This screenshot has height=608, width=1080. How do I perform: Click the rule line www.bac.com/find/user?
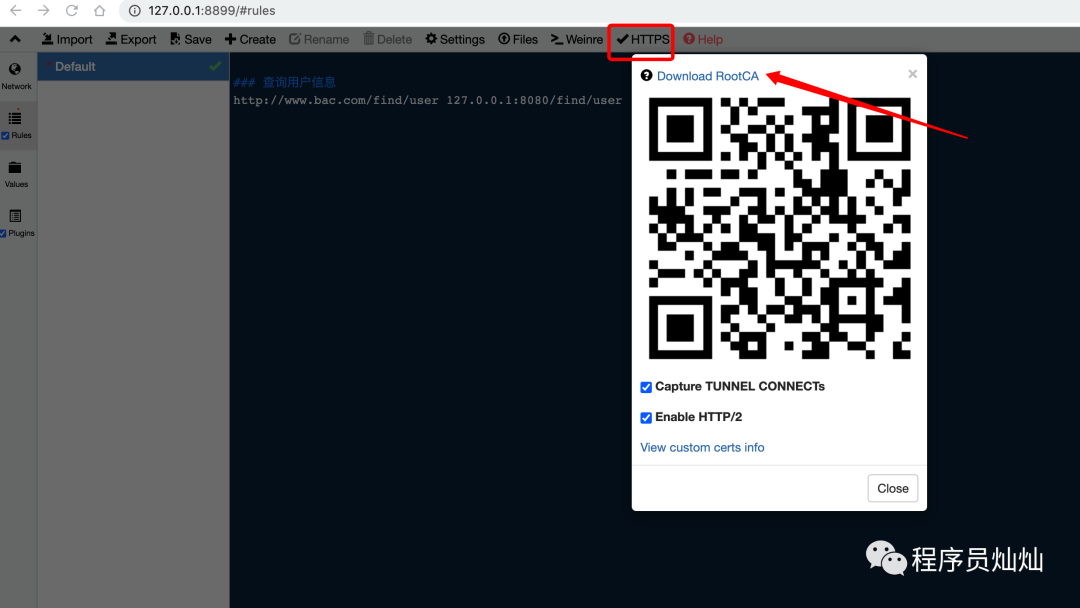427,101
